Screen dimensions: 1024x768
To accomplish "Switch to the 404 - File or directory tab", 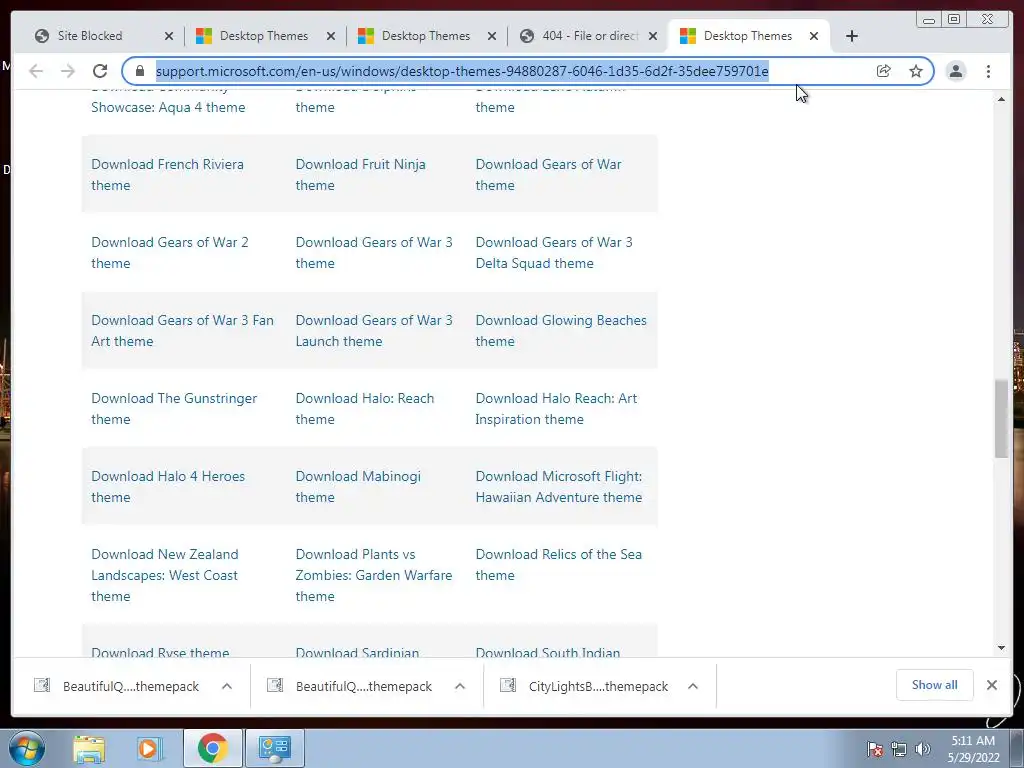I will (590, 36).
